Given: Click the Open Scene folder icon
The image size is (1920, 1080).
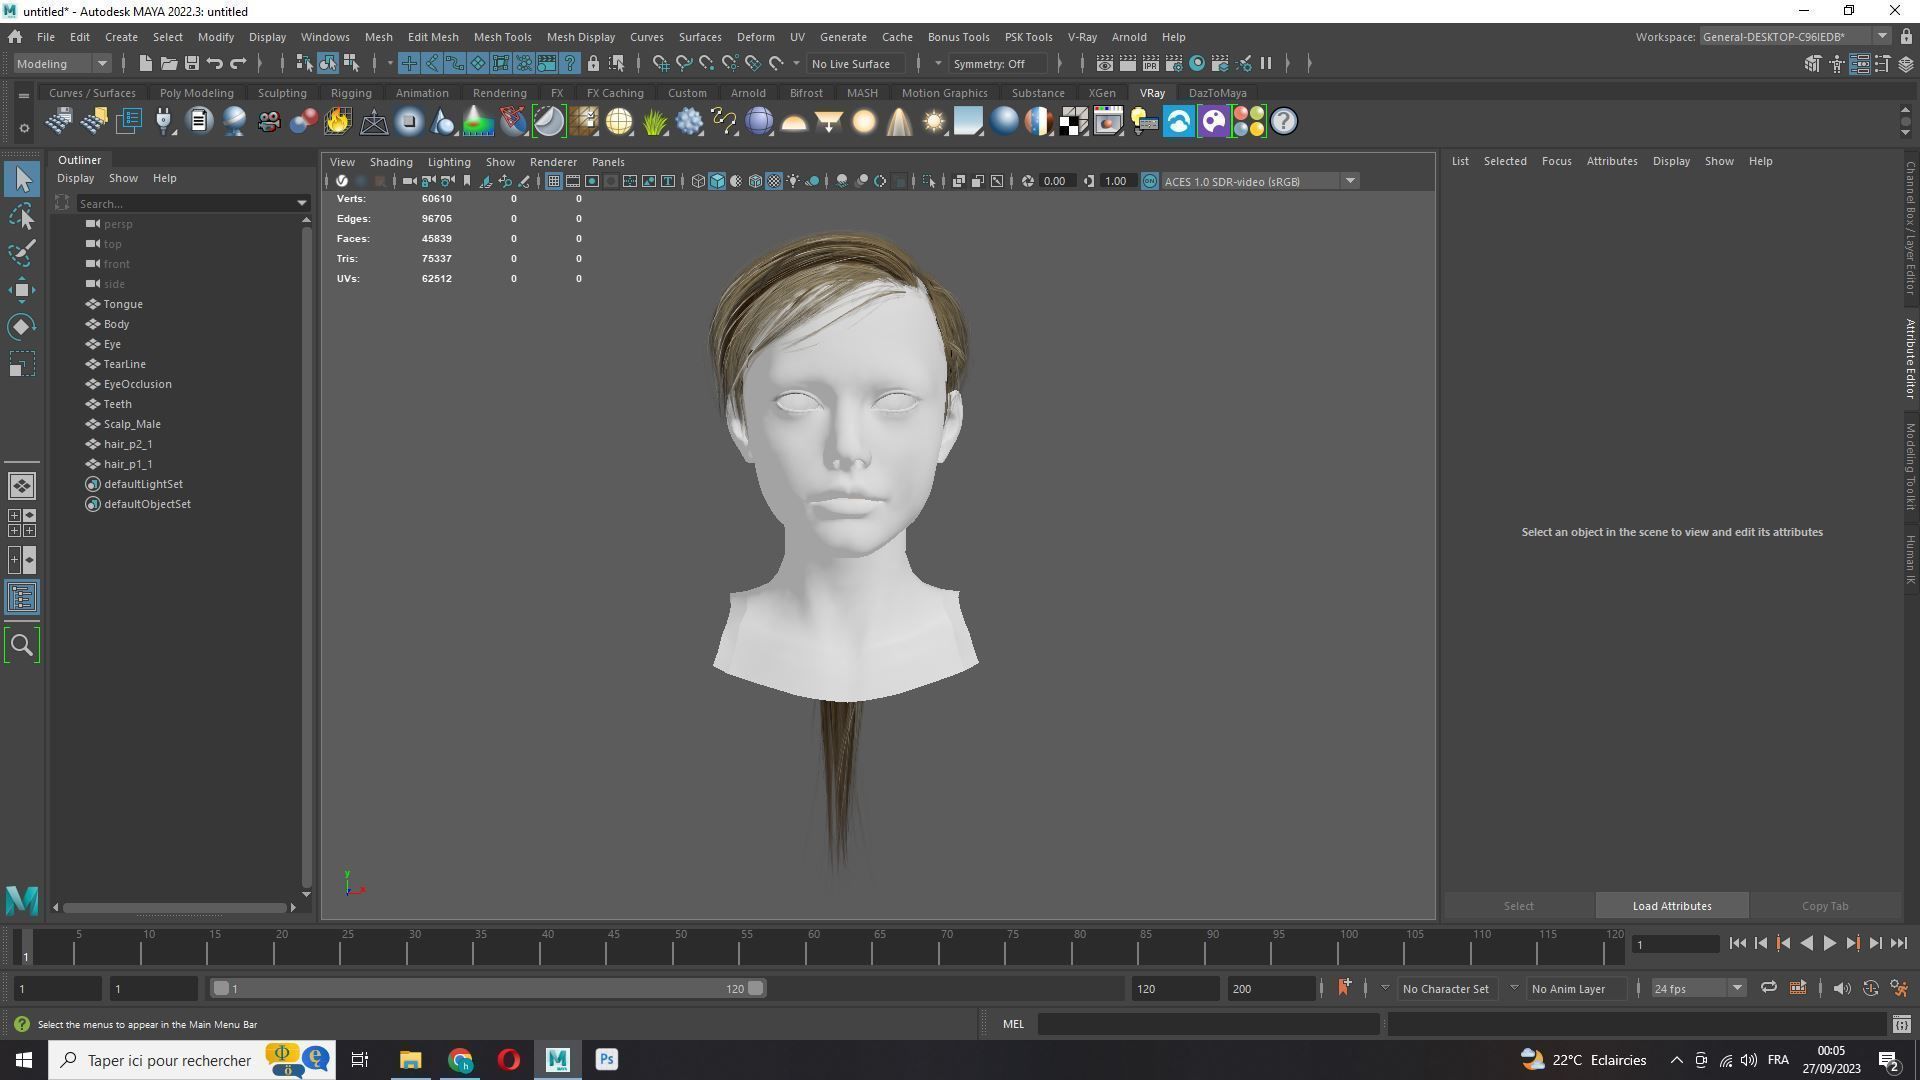Looking at the screenshot, I should 169,64.
